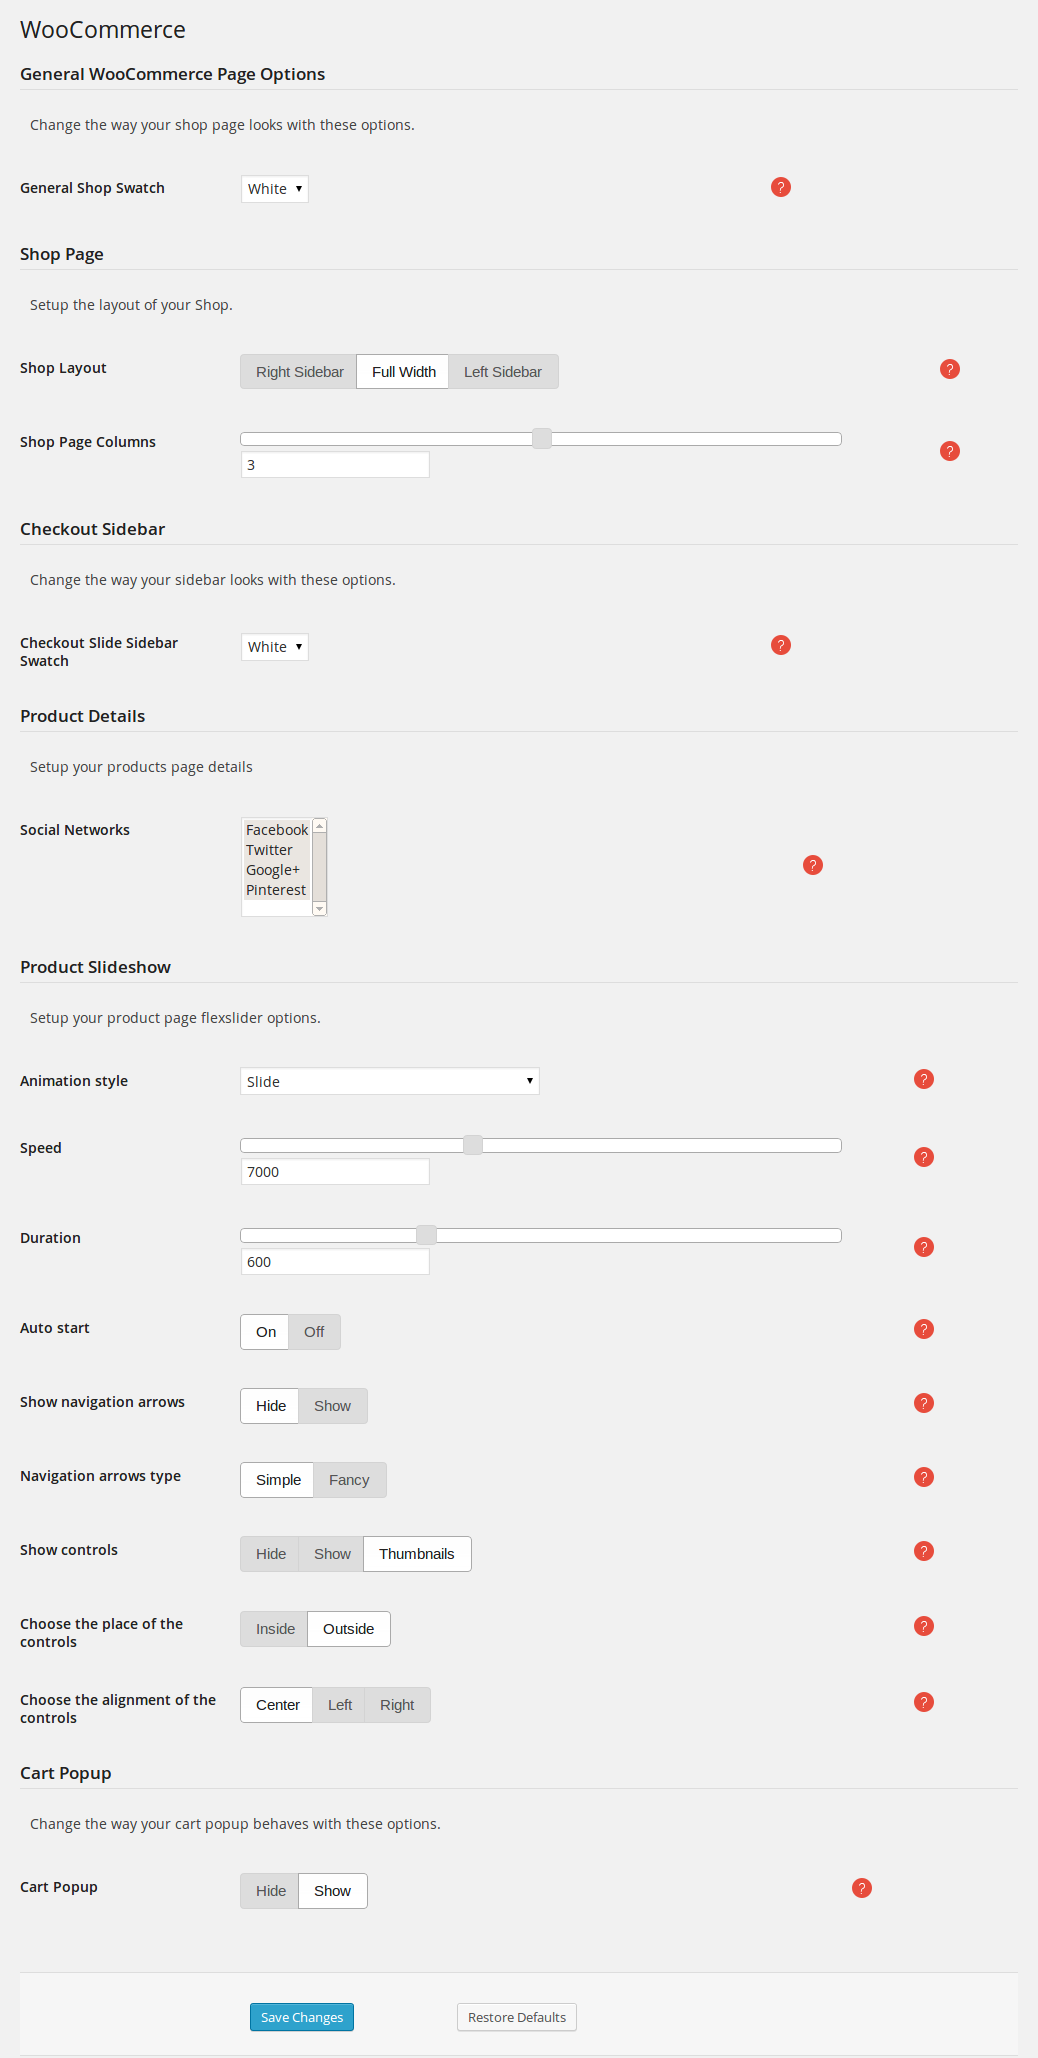The height and width of the screenshot is (2058, 1038).
Task: Show help for place of the controls
Action: (x=924, y=1626)
